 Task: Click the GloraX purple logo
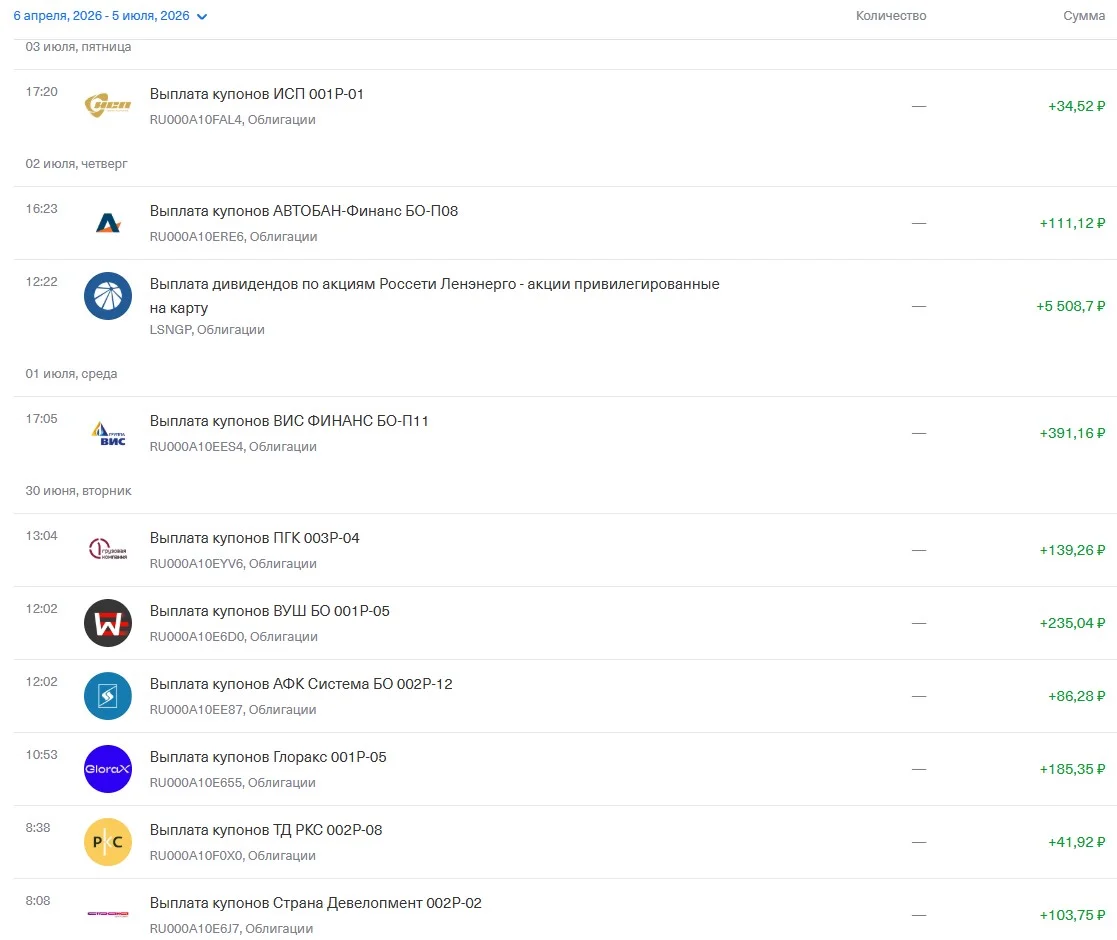click(108, 769)
